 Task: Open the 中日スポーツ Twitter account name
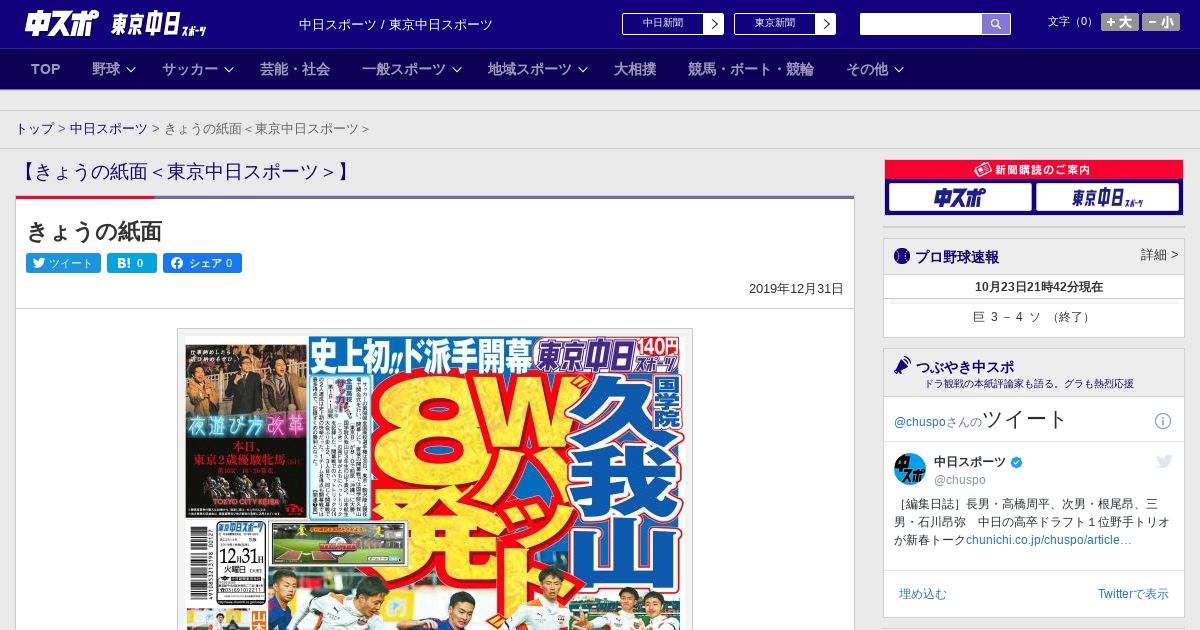[x=970, y=462]
